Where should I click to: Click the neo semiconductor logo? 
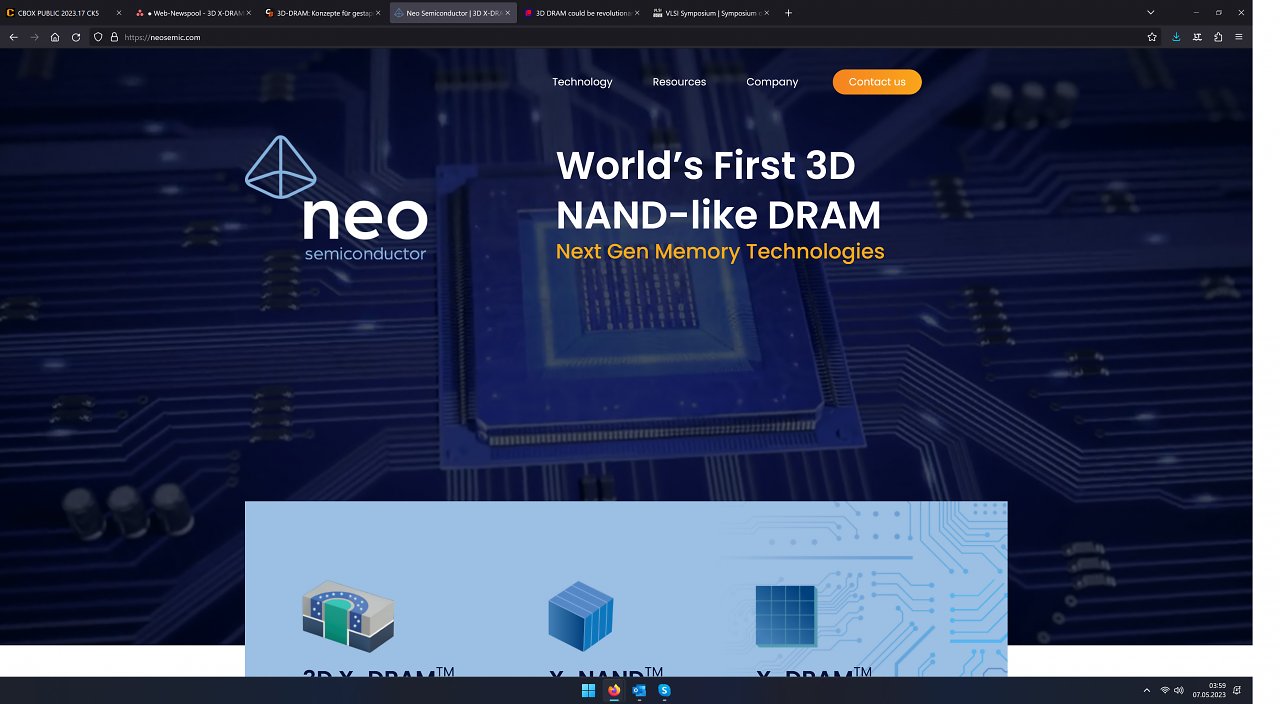(336, 199)
